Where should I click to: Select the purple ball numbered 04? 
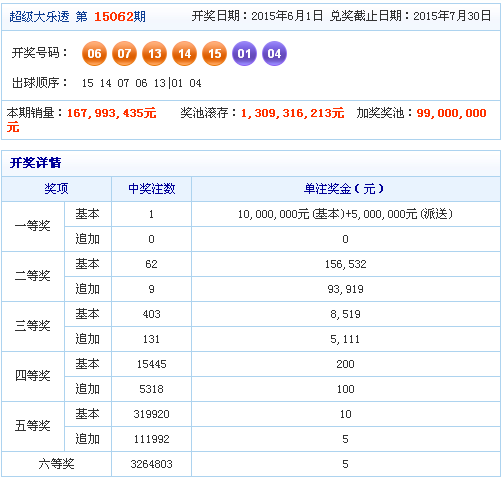[274, 53]
